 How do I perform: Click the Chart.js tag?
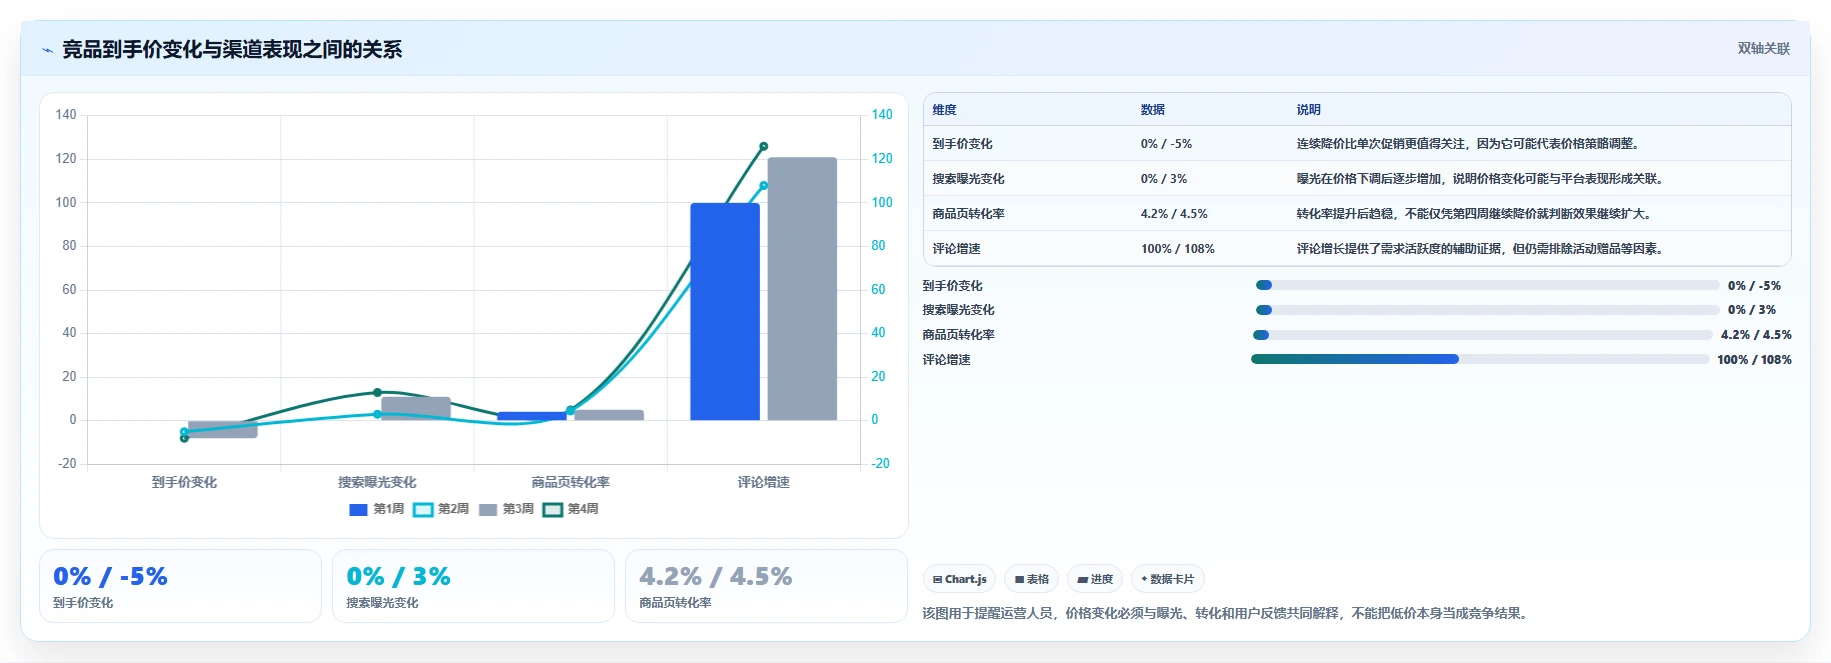tap(959, 579)
